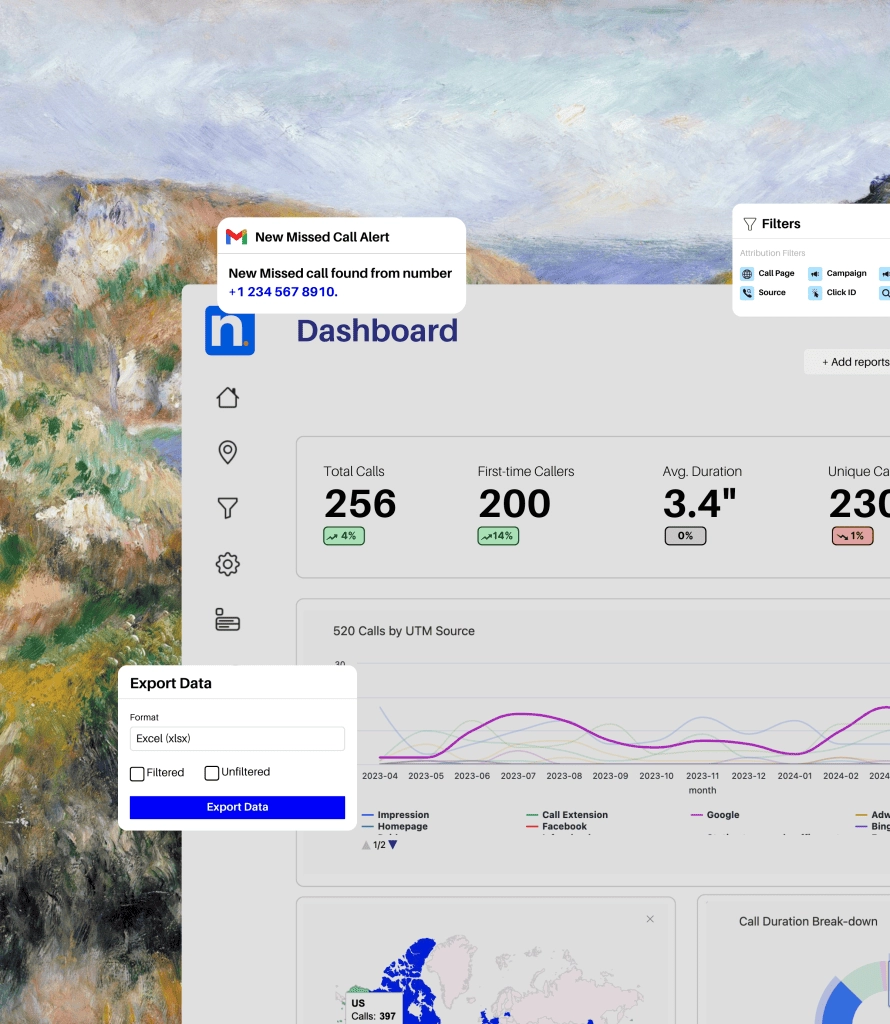
Task: Toggle the Google series in chart legend
Action: click(x=722, y=815)
